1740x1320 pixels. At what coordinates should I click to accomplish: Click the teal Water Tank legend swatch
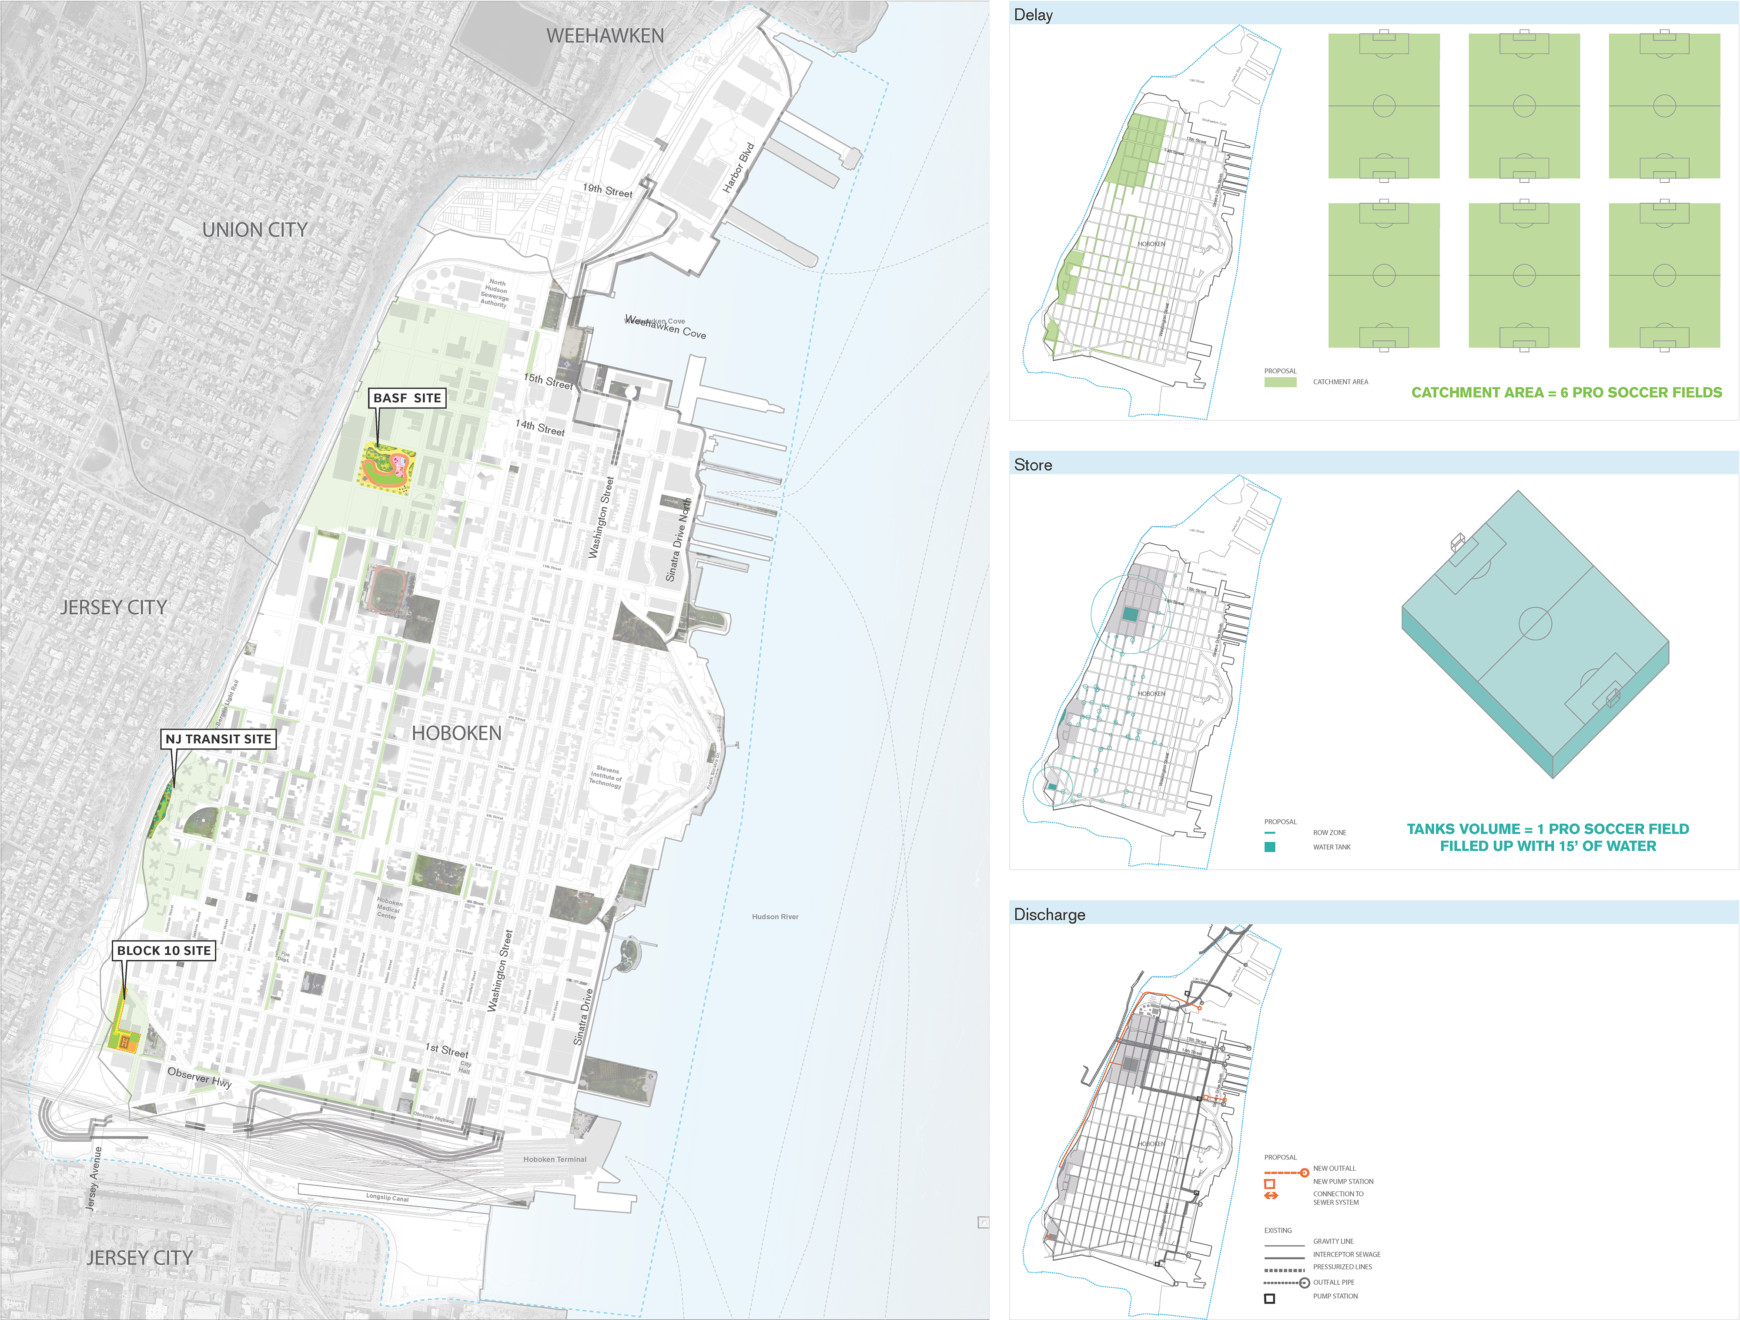(1270, 846)
